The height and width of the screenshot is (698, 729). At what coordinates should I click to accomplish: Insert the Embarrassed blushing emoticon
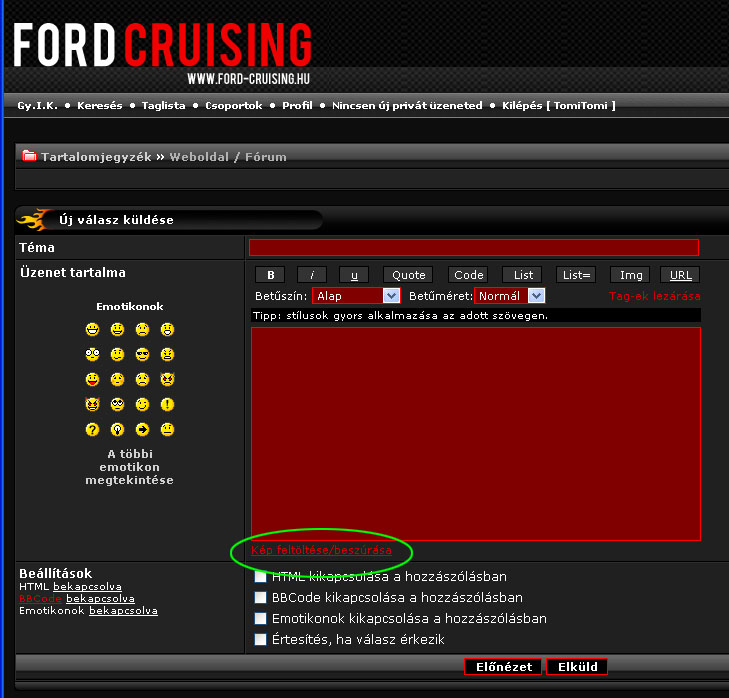point(118,379)
